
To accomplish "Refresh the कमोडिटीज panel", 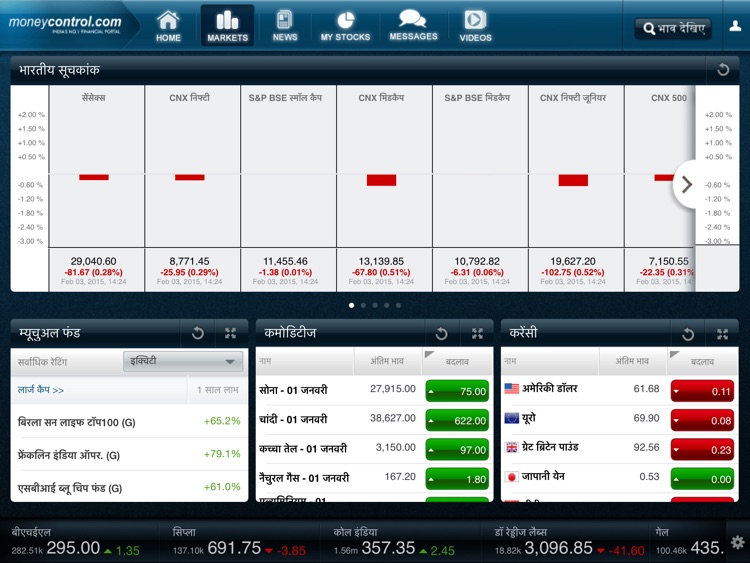I will coord(442,333).
